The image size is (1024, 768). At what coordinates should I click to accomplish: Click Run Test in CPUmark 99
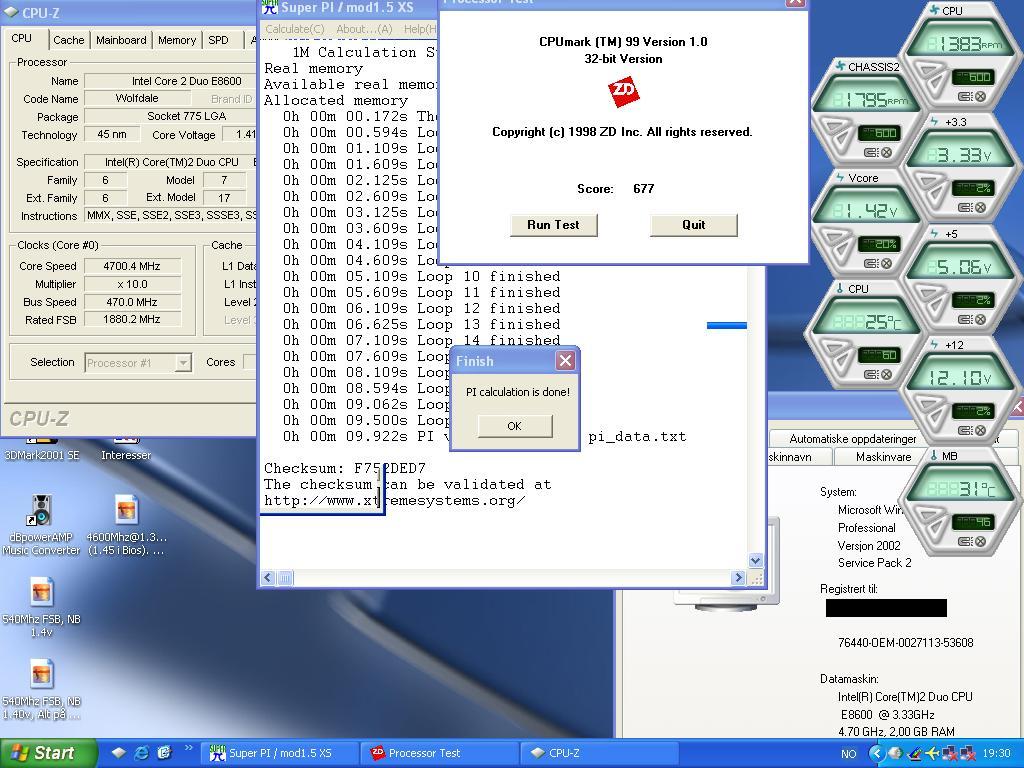click(553, 225)
